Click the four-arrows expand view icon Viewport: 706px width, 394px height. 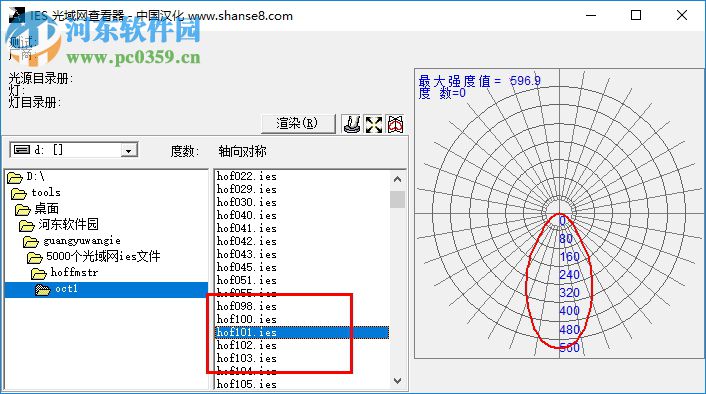(374, 124)
